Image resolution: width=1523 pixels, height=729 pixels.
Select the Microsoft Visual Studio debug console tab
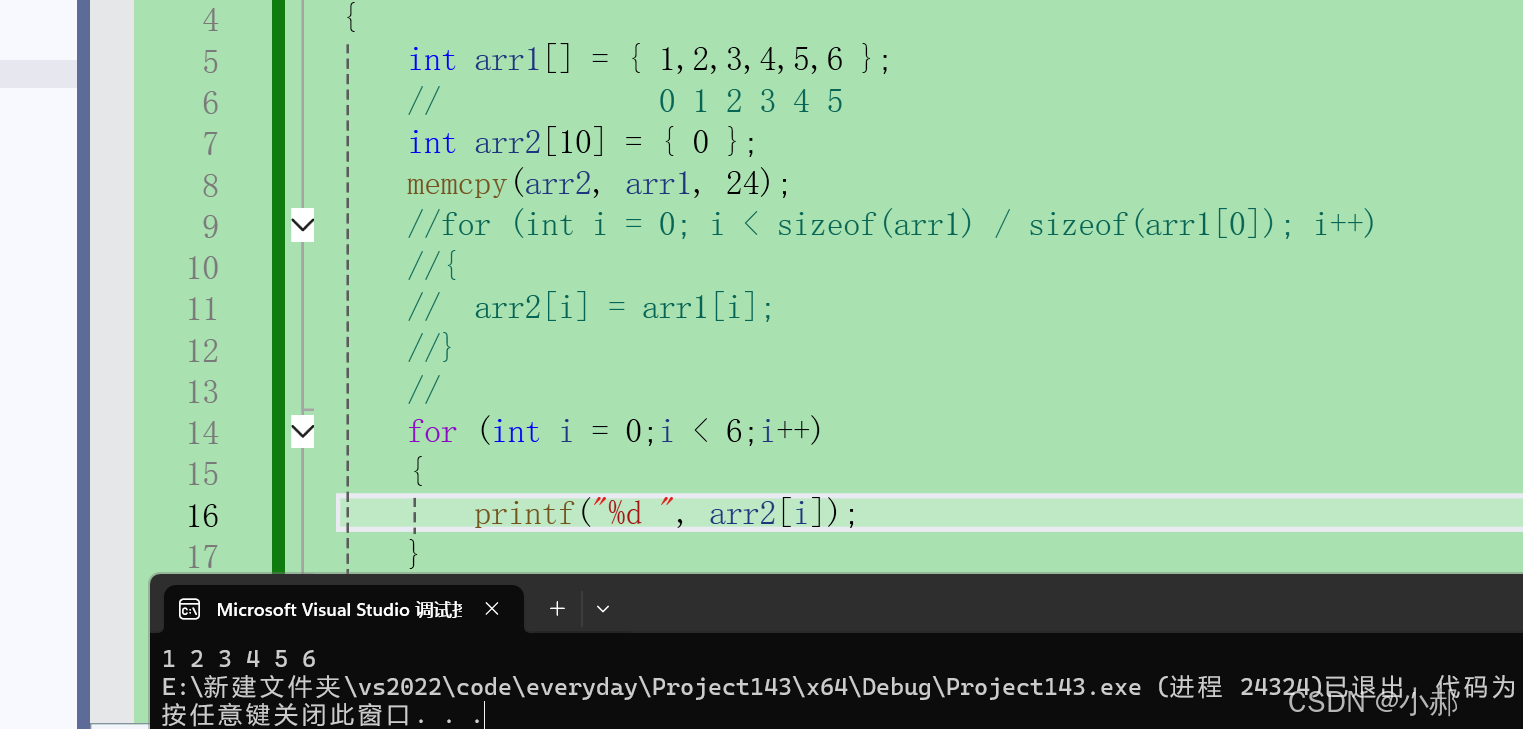[x=343, y=609]
